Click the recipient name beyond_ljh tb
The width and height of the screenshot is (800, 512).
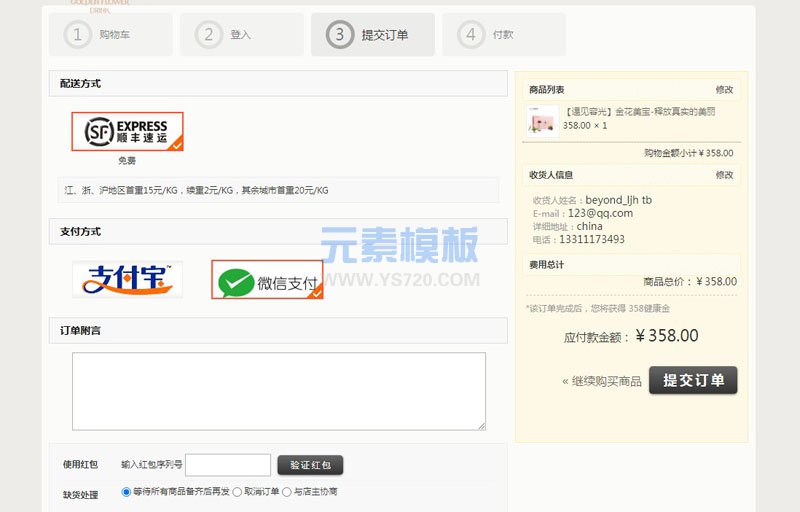[x=618, y=200]
